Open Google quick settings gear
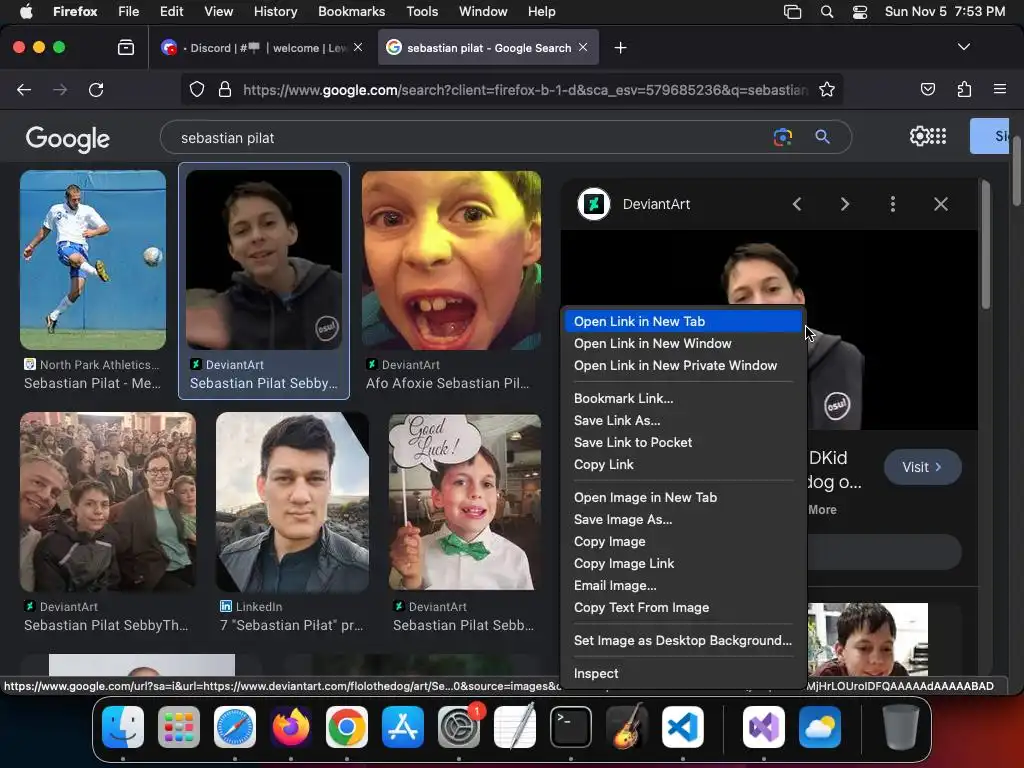The height and width of the screenshot is (768, 1024). pos(920,136)
